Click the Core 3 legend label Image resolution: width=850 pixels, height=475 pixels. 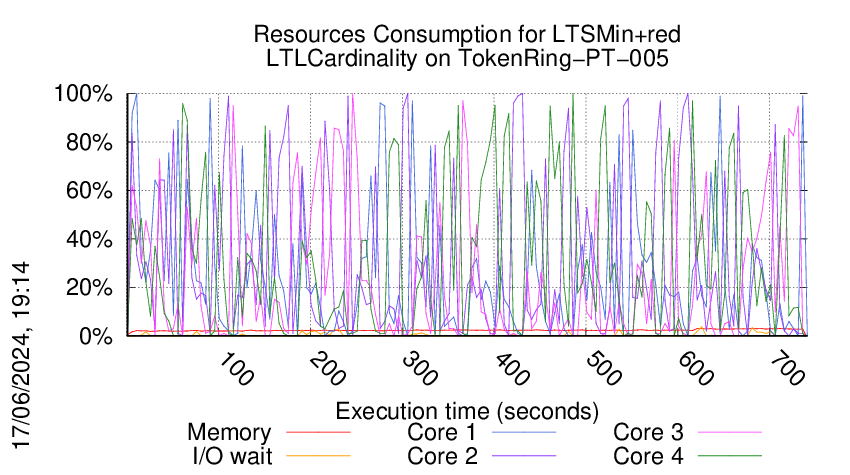point(648,433)
